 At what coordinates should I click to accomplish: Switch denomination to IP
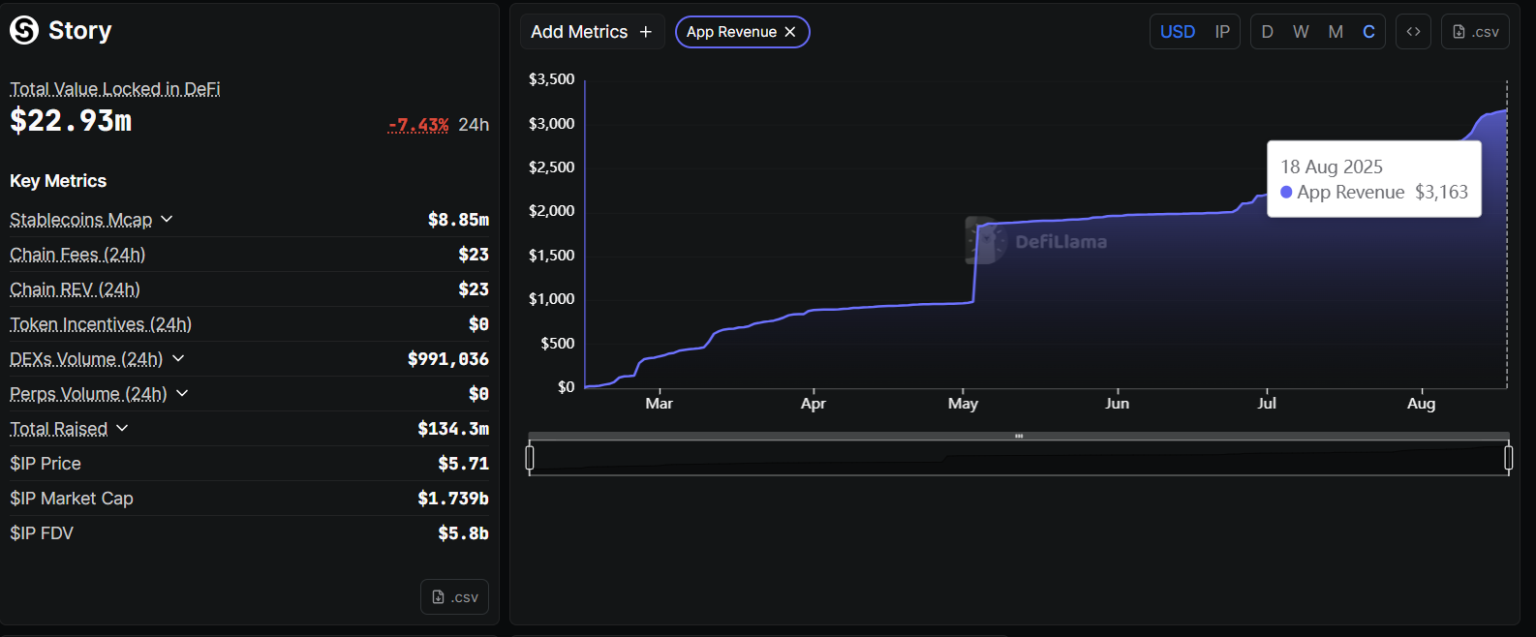point(1222,31)
